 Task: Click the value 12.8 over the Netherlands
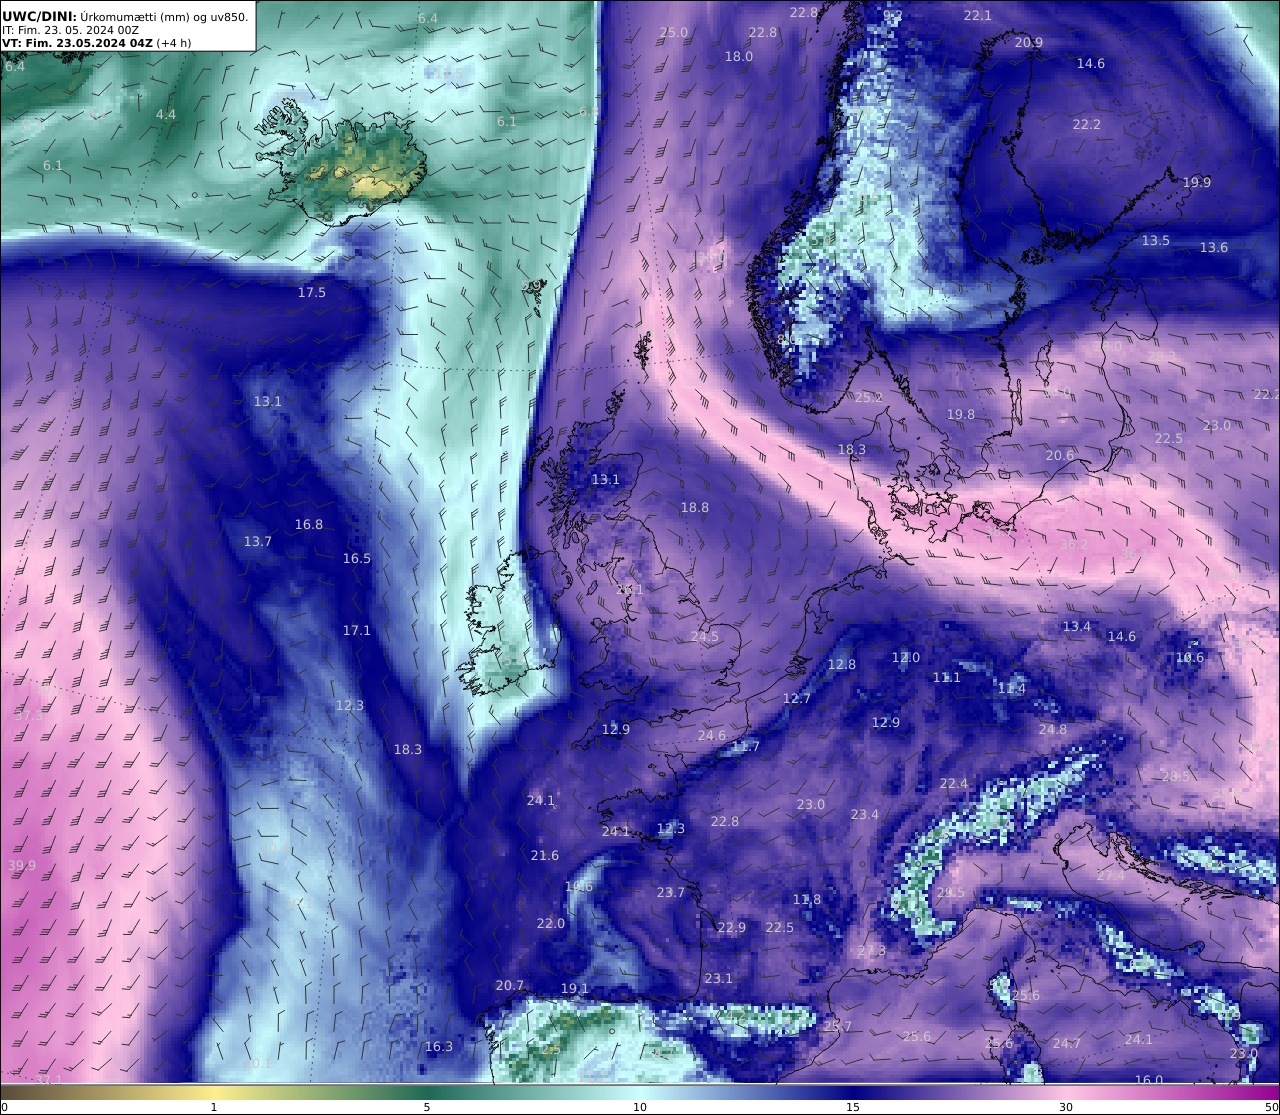point(842,664)
